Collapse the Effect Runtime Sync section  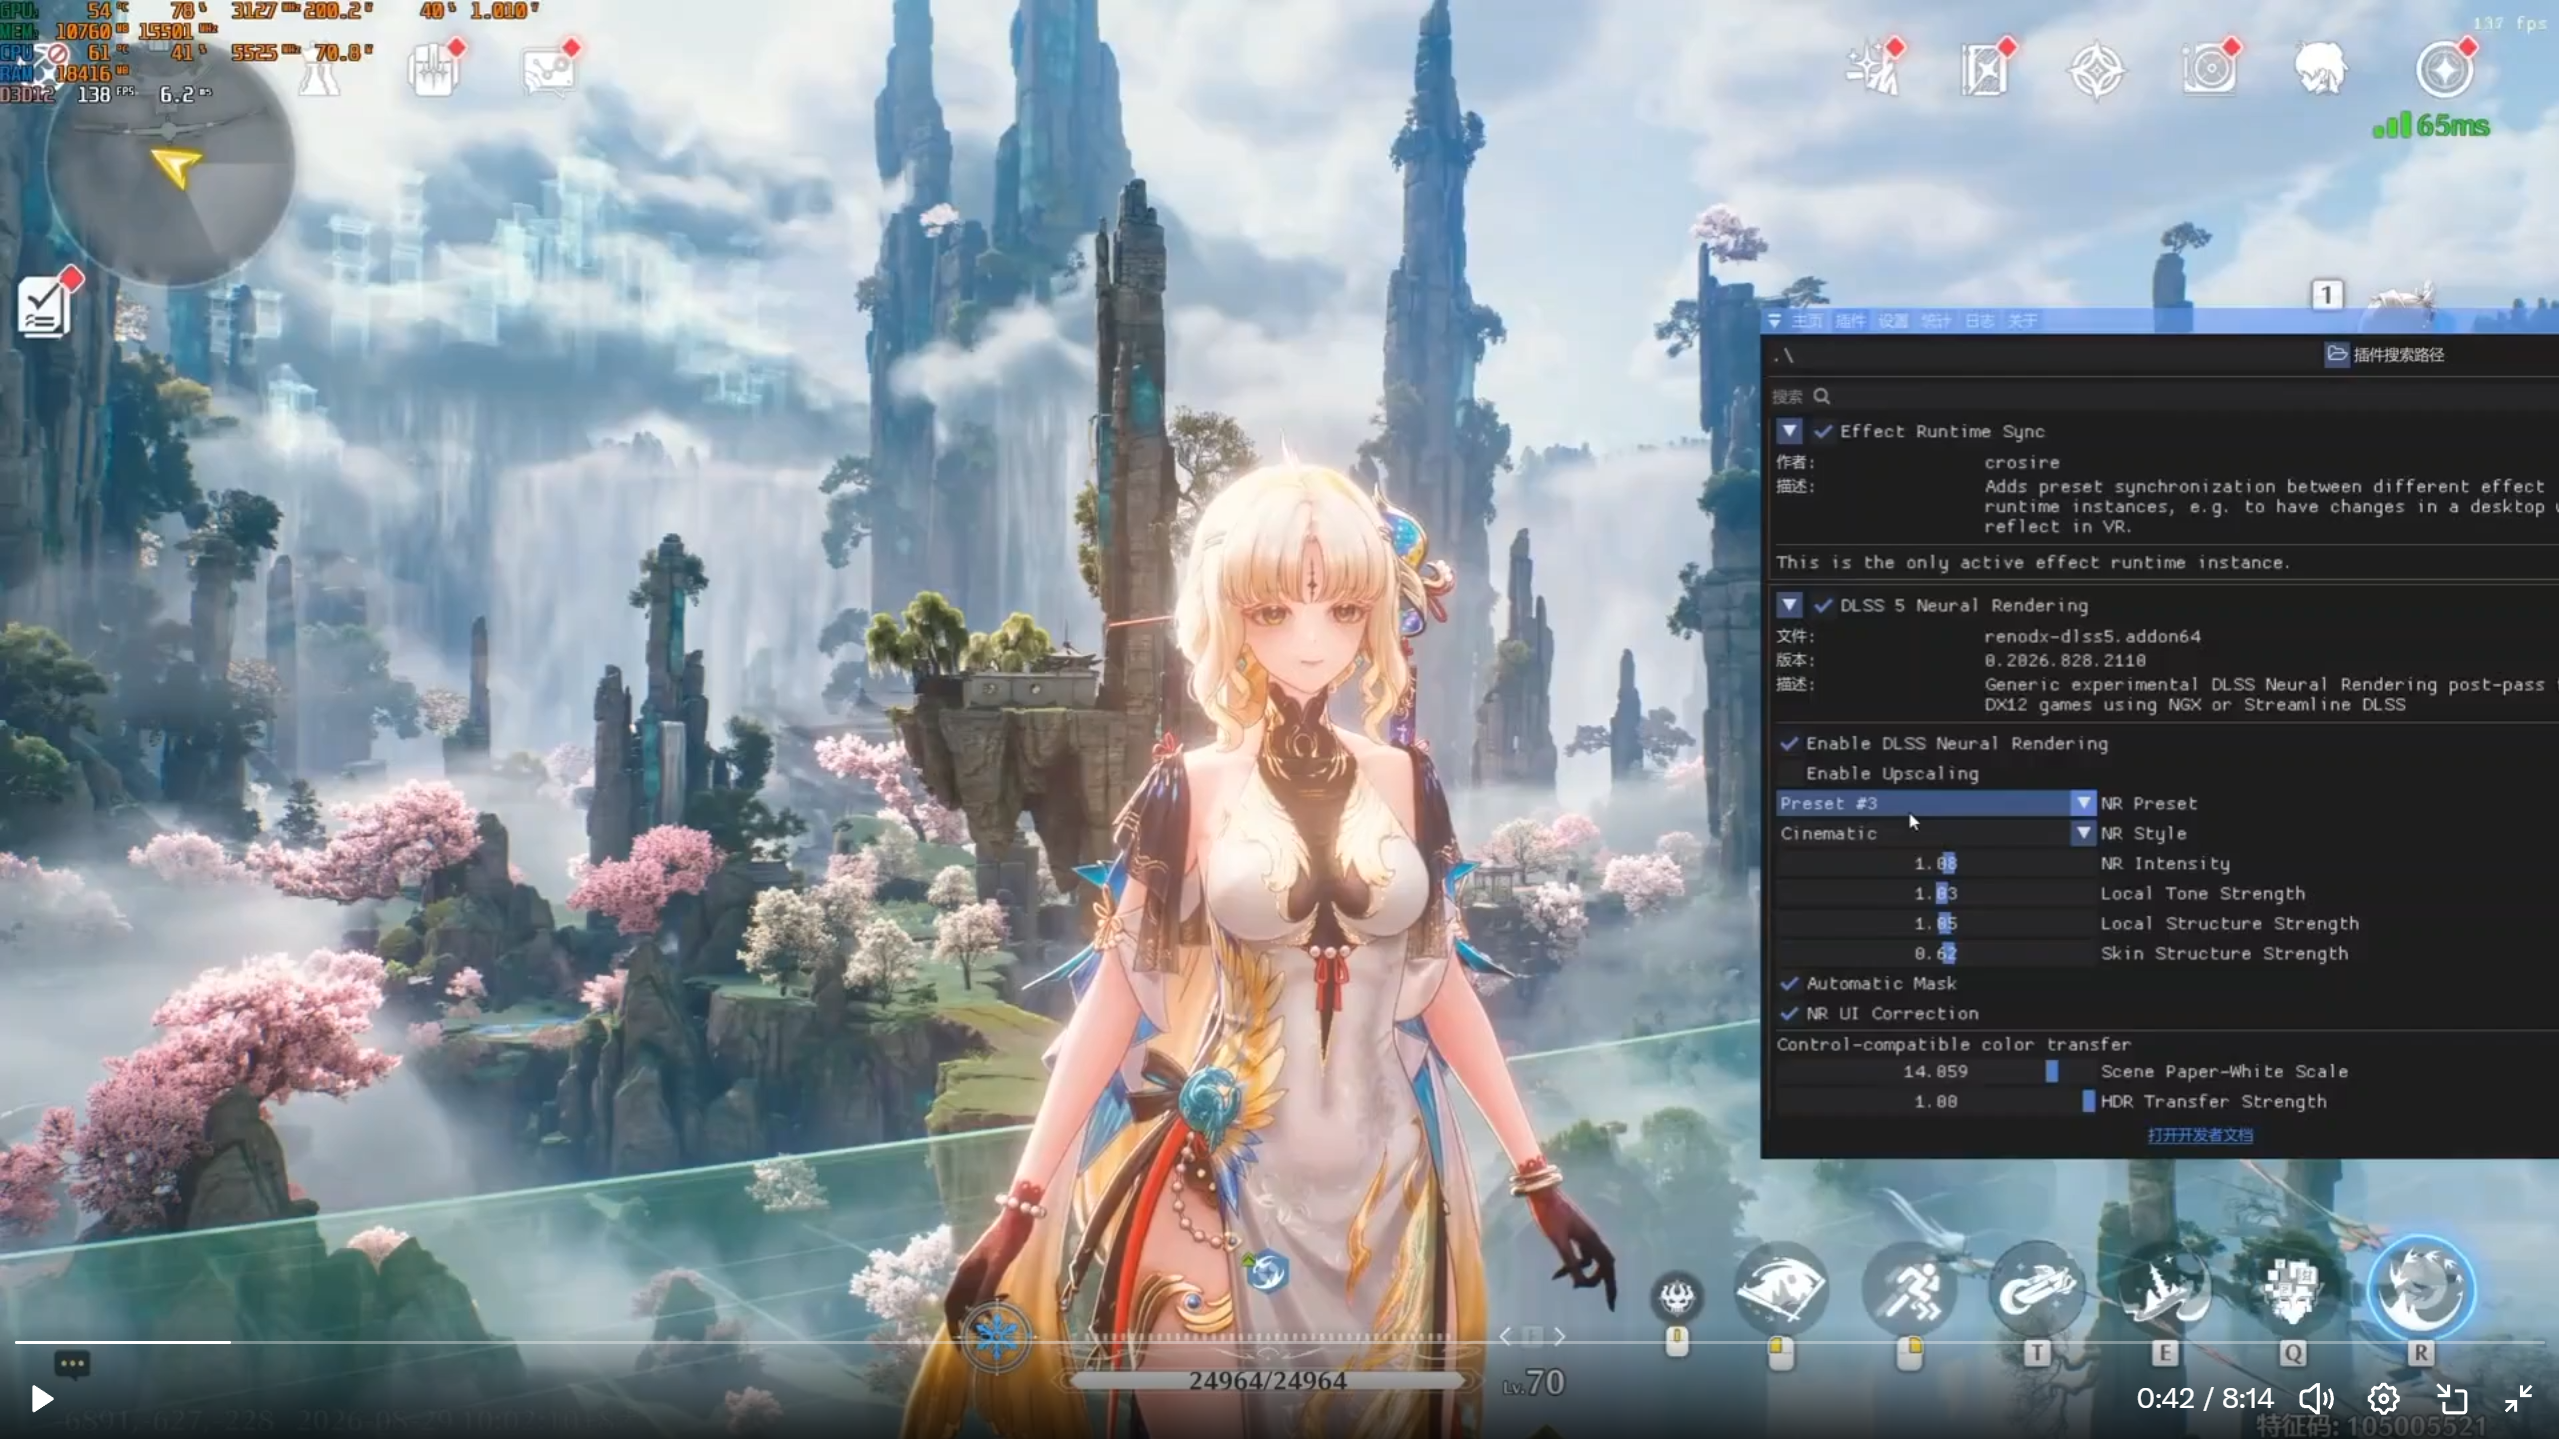pos(1789,431)
